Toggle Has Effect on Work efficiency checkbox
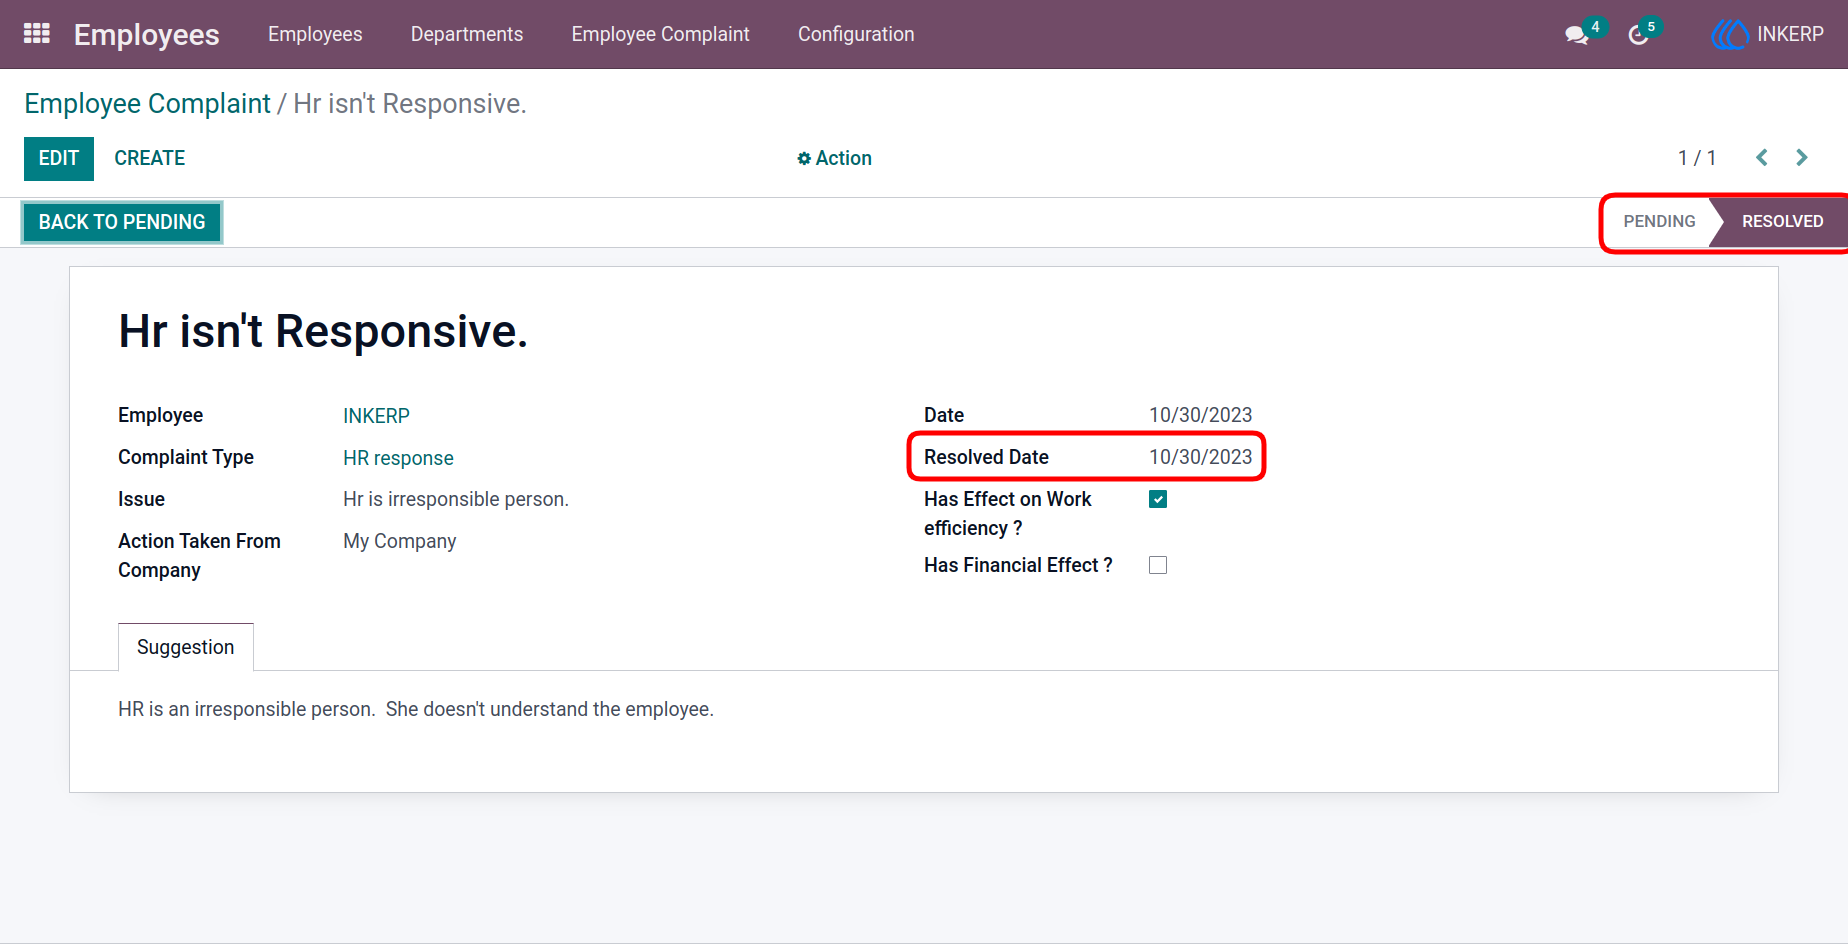The width and height of the screenshot is (1848, 944). [x=1158, y=499]
